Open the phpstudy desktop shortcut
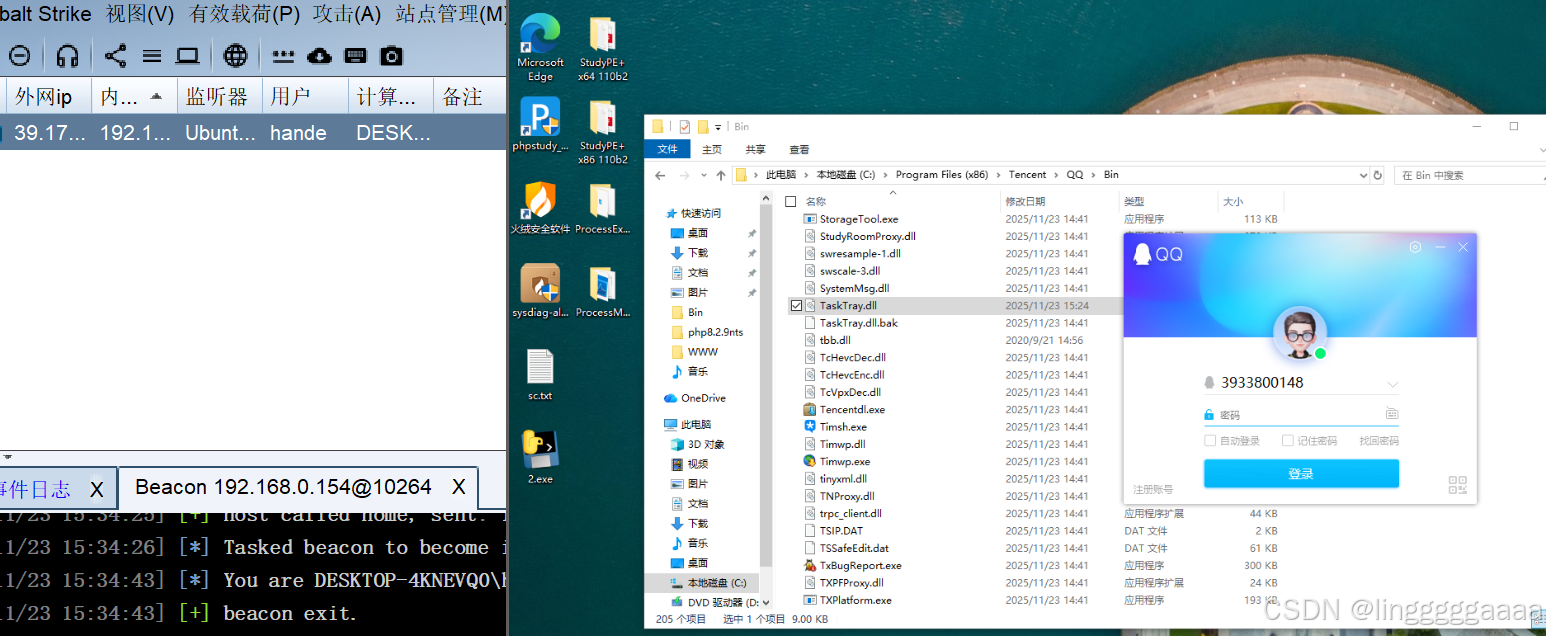This screenshot has width=1546, height=636. click(540, 125)
